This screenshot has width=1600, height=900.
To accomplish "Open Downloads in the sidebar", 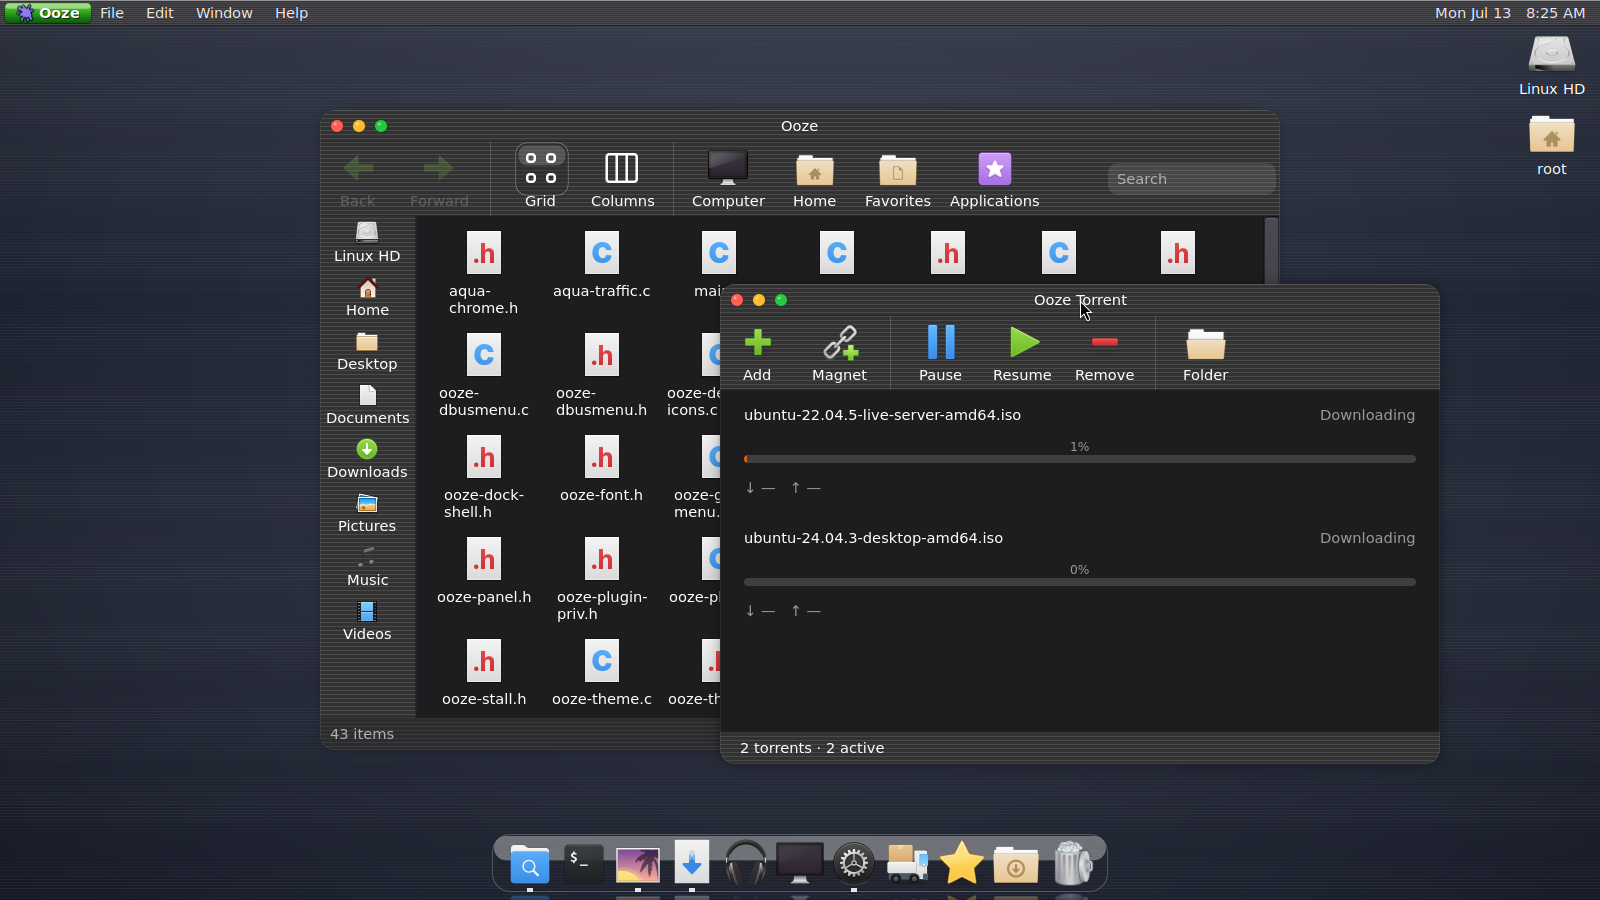I will pyautogui.click(x=367, y=459).
